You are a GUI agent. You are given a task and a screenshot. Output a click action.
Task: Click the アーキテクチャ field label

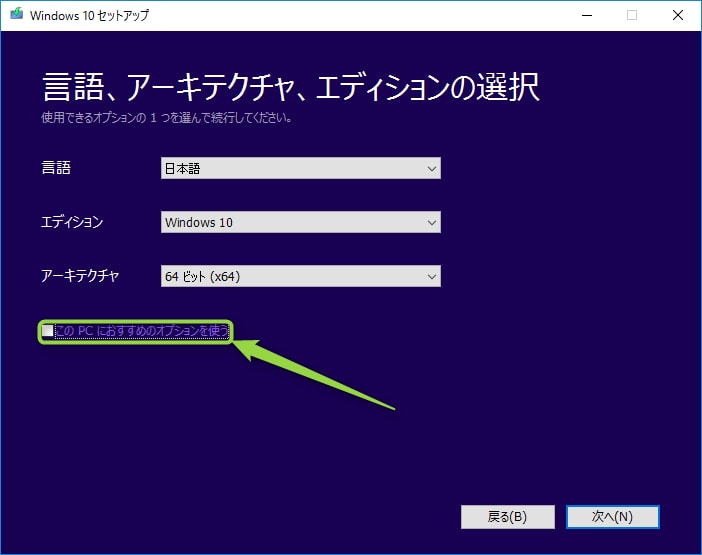(x=80, y=275)
